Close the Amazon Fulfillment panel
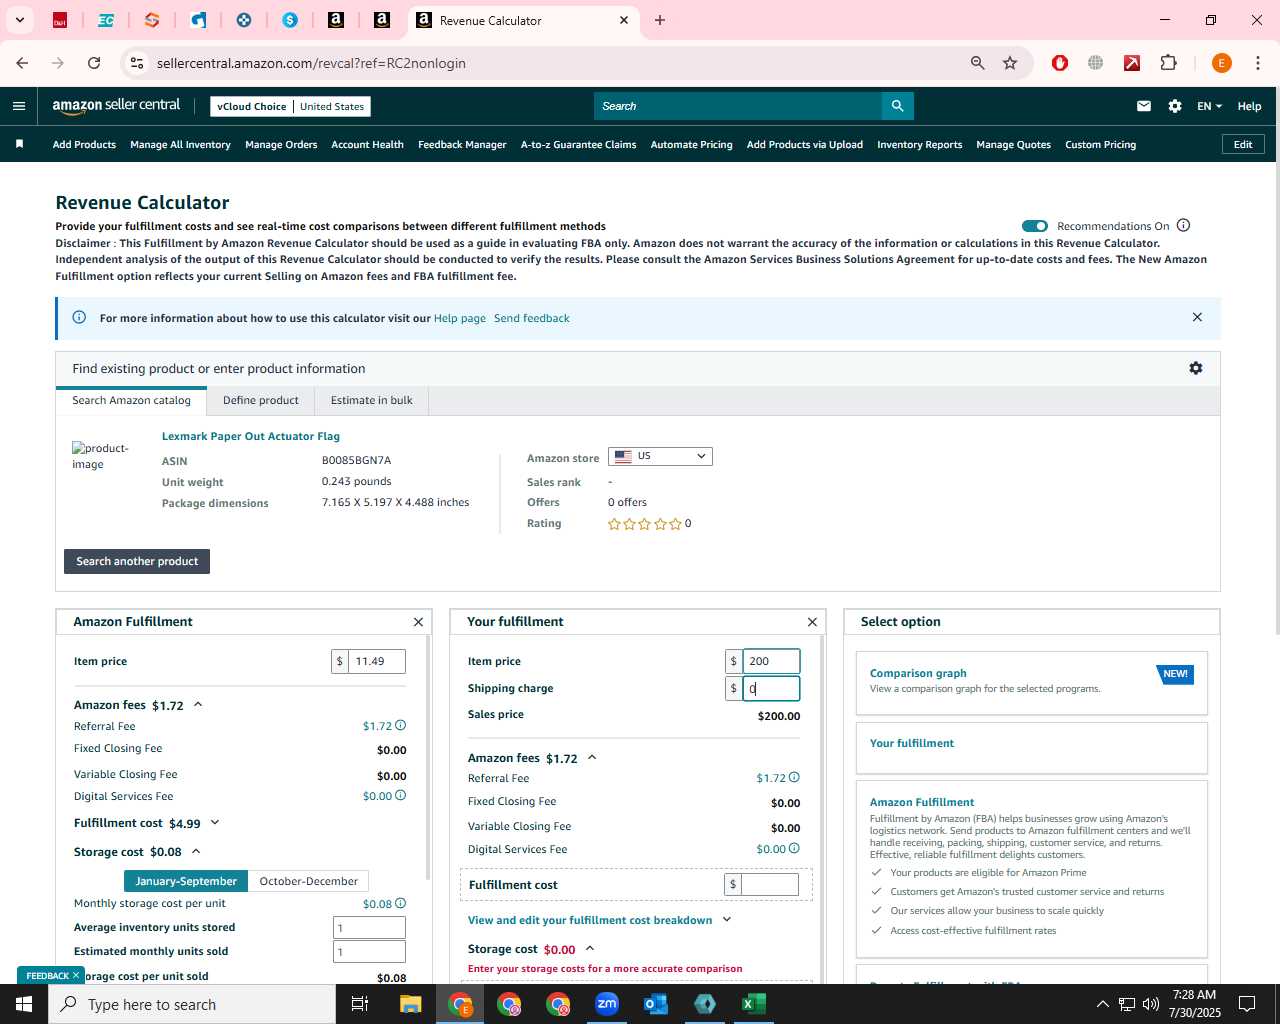Image resolution: width=1280 pixels, height=1024 pixels. 418,622
